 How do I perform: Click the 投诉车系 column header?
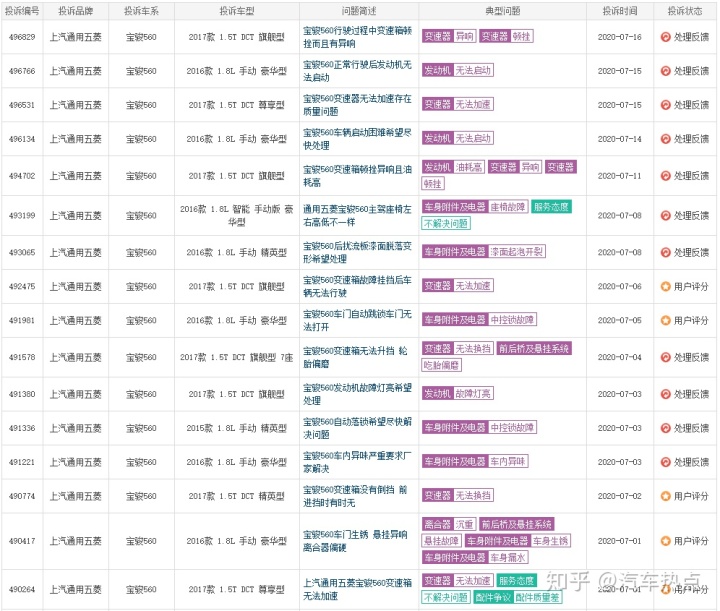(141, 11)
